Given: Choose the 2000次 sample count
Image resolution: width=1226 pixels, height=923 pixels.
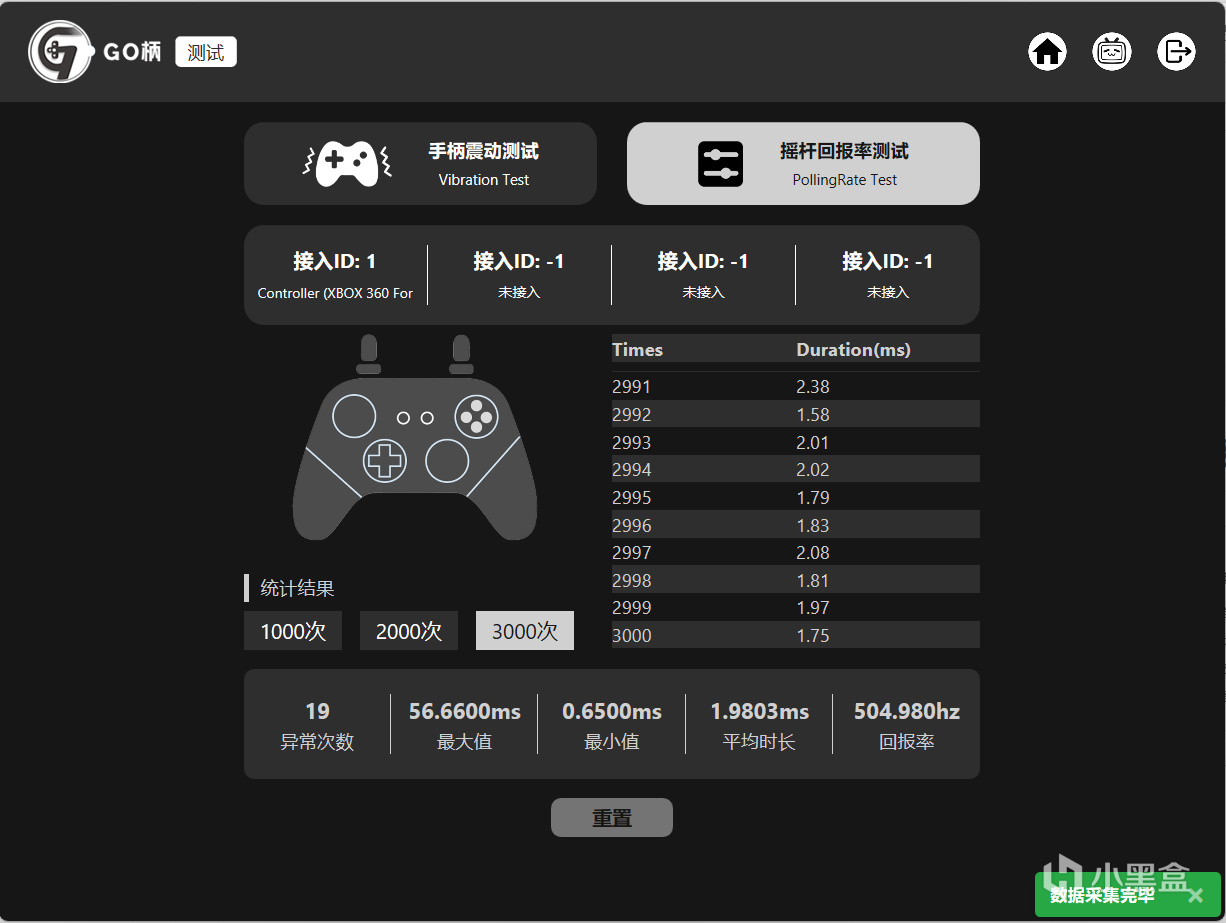Looking at the screenshot, I should (409, 631).
